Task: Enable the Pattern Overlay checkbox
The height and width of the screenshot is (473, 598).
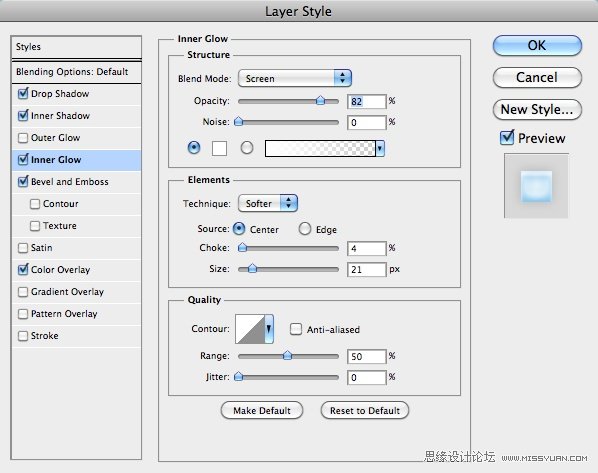Action: click(x=23, y=314)
